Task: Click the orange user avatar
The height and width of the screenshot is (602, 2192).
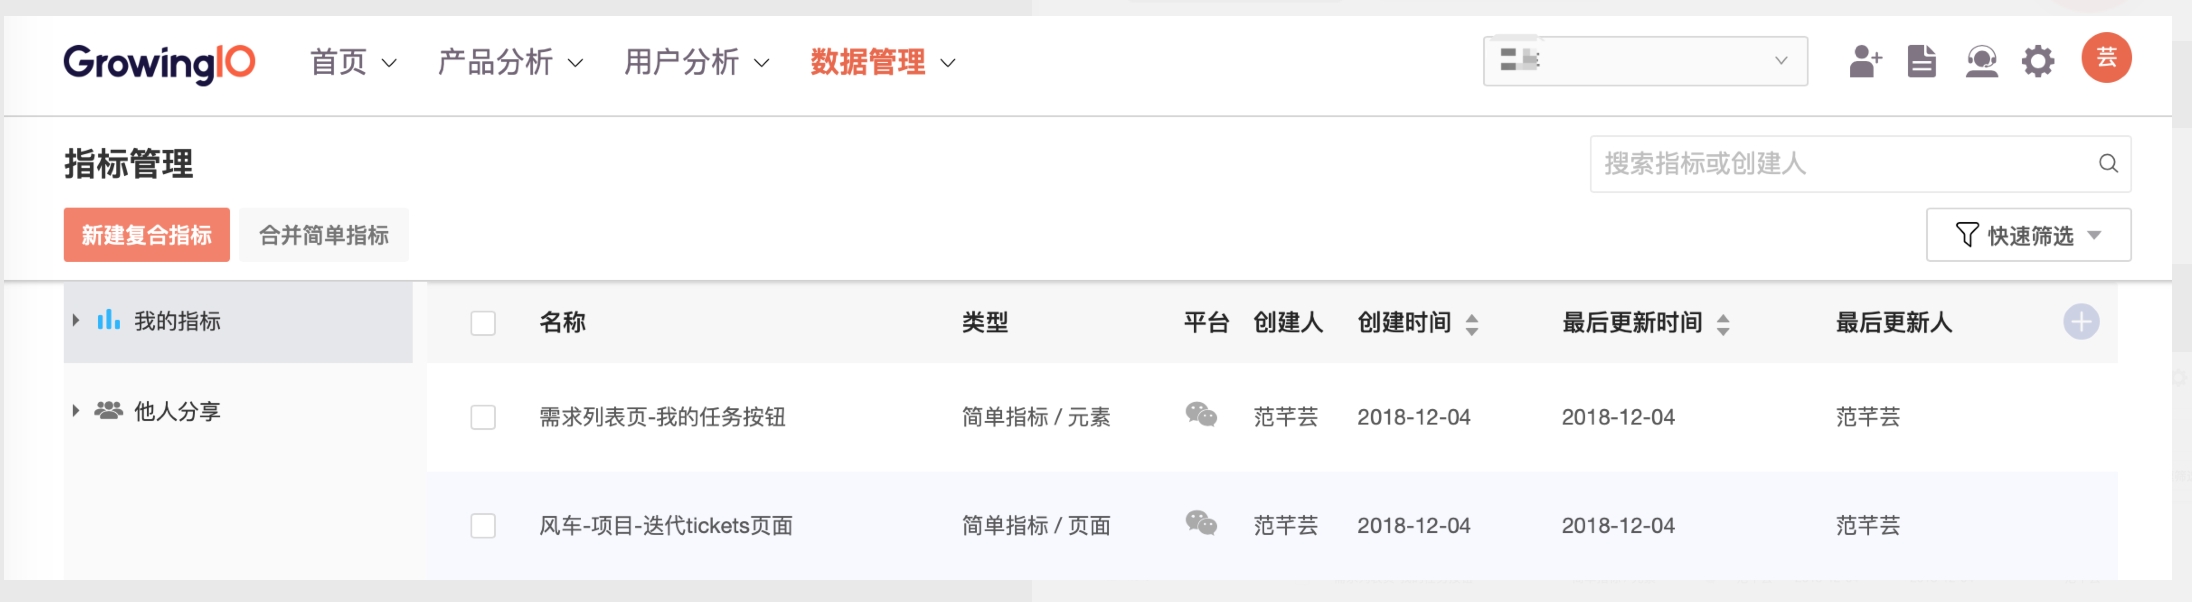Action: tap(2106, 58)
